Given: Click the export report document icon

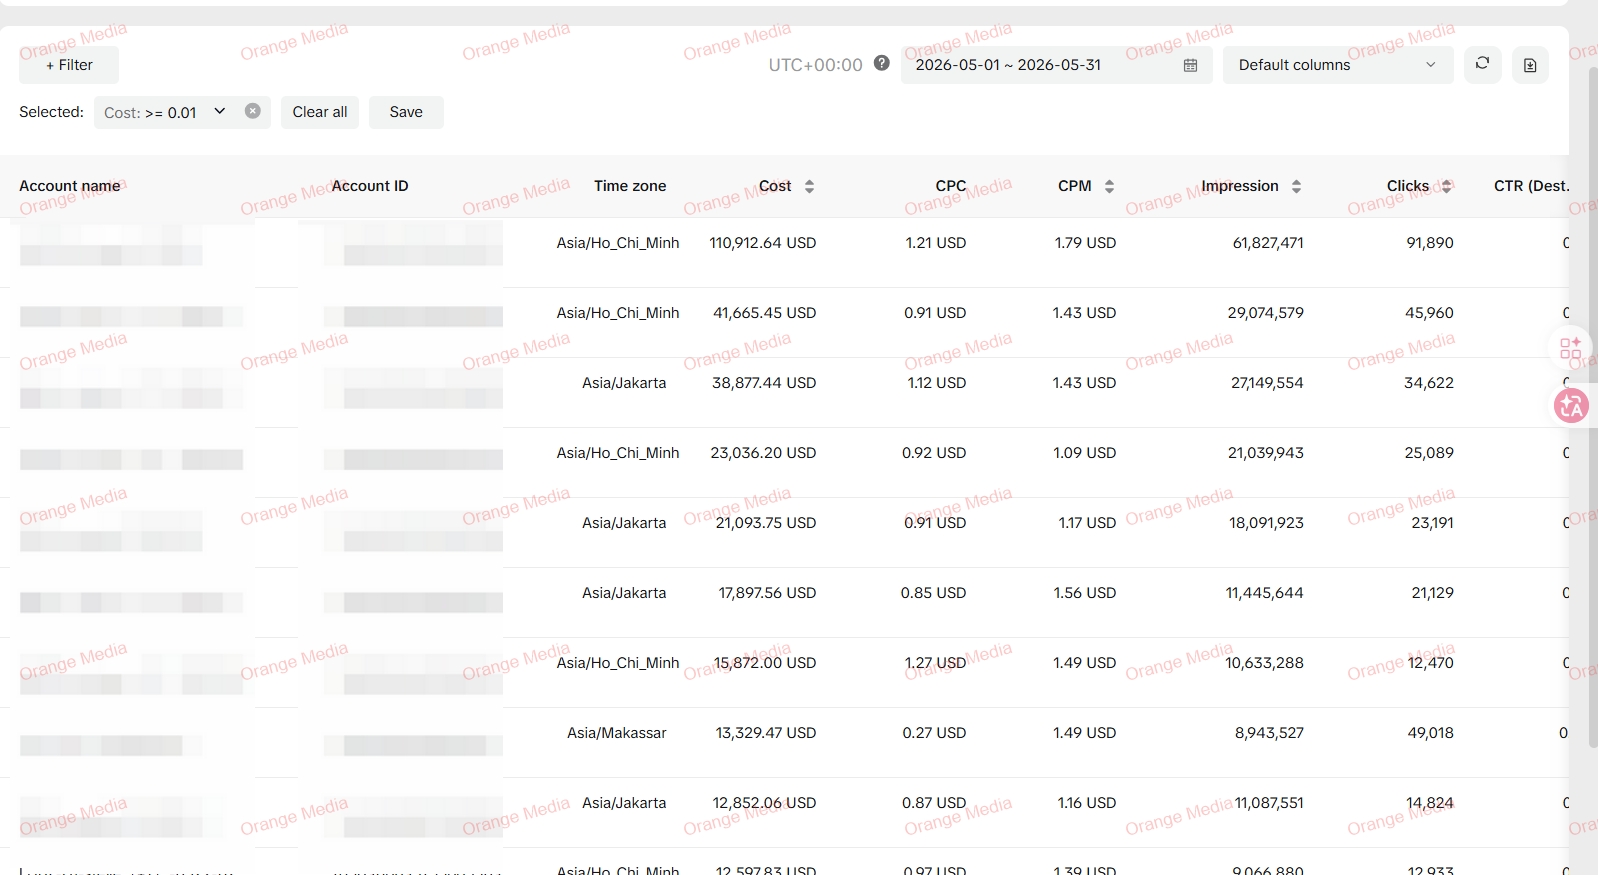Looking at the screenshot, I should 1530,65.
